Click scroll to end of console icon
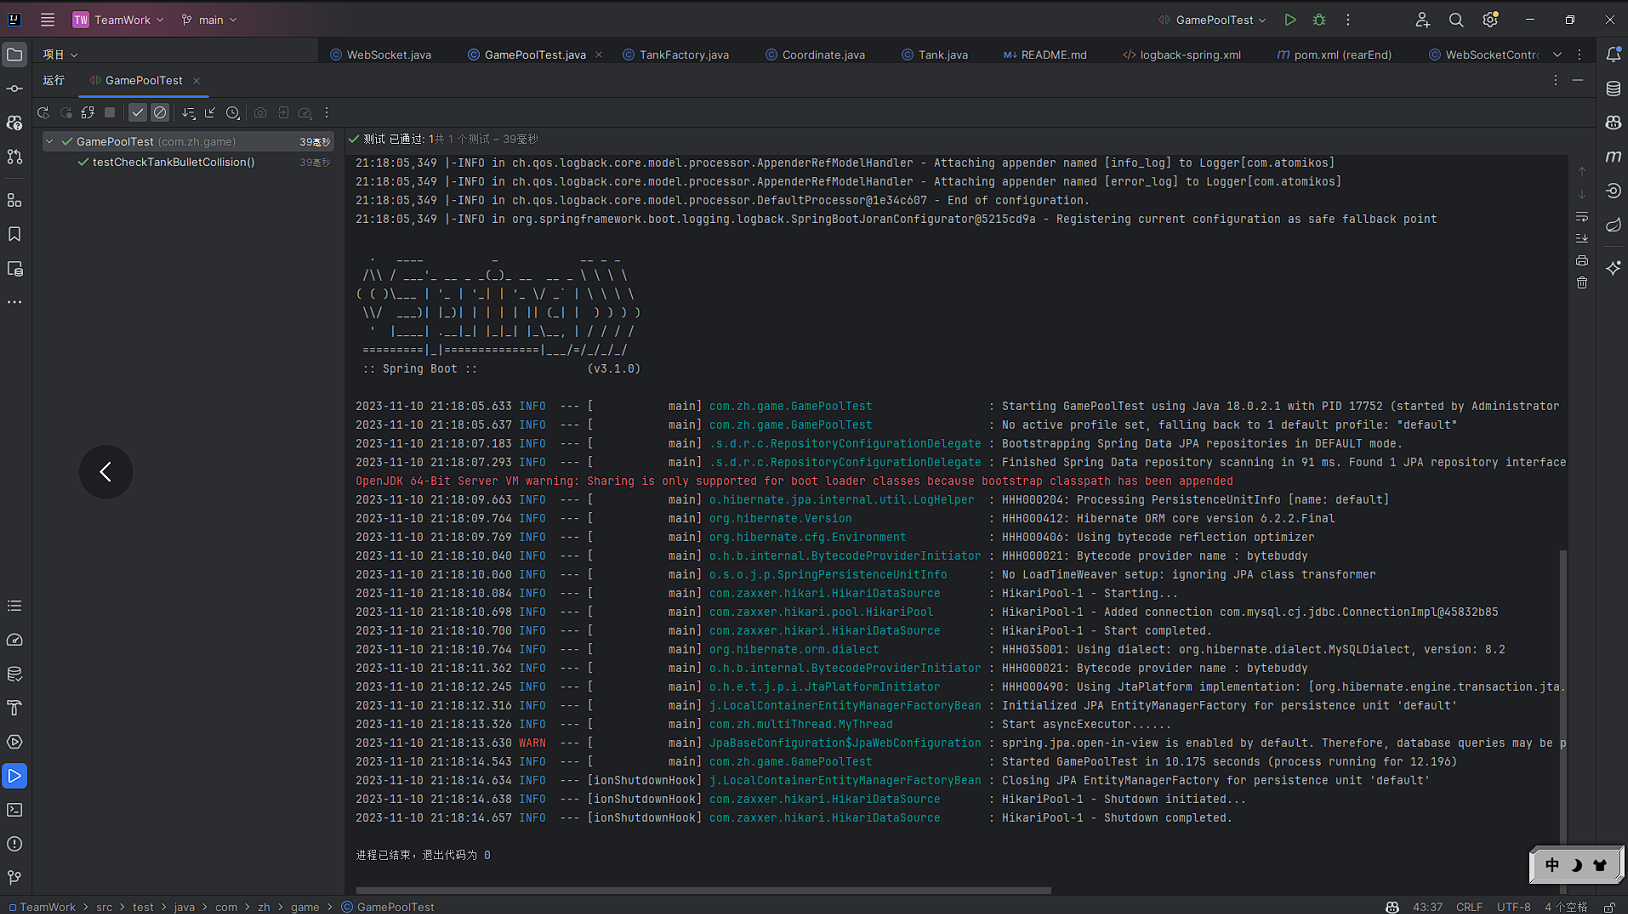The image size is (1628, 914). pos(1582,239)
